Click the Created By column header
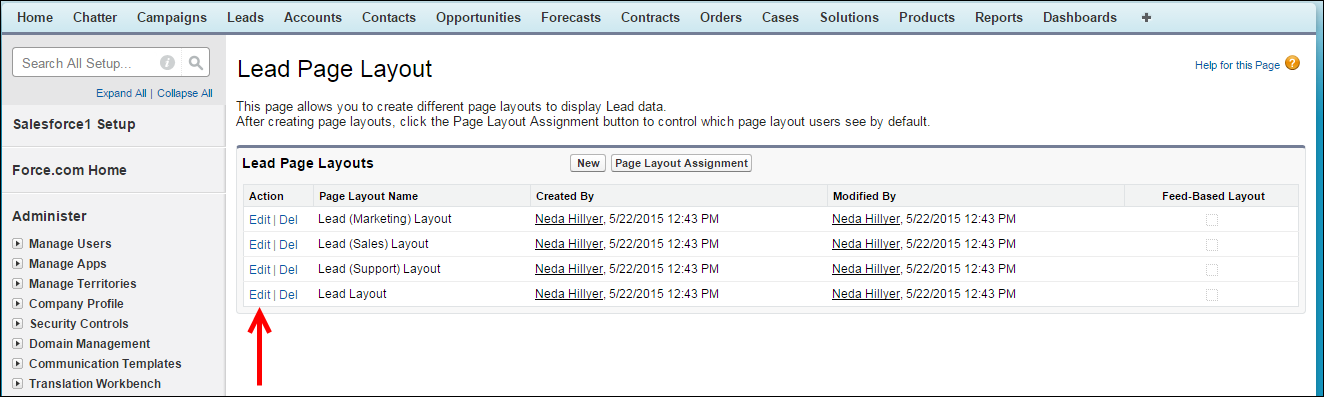 click(x=565, y=196)
